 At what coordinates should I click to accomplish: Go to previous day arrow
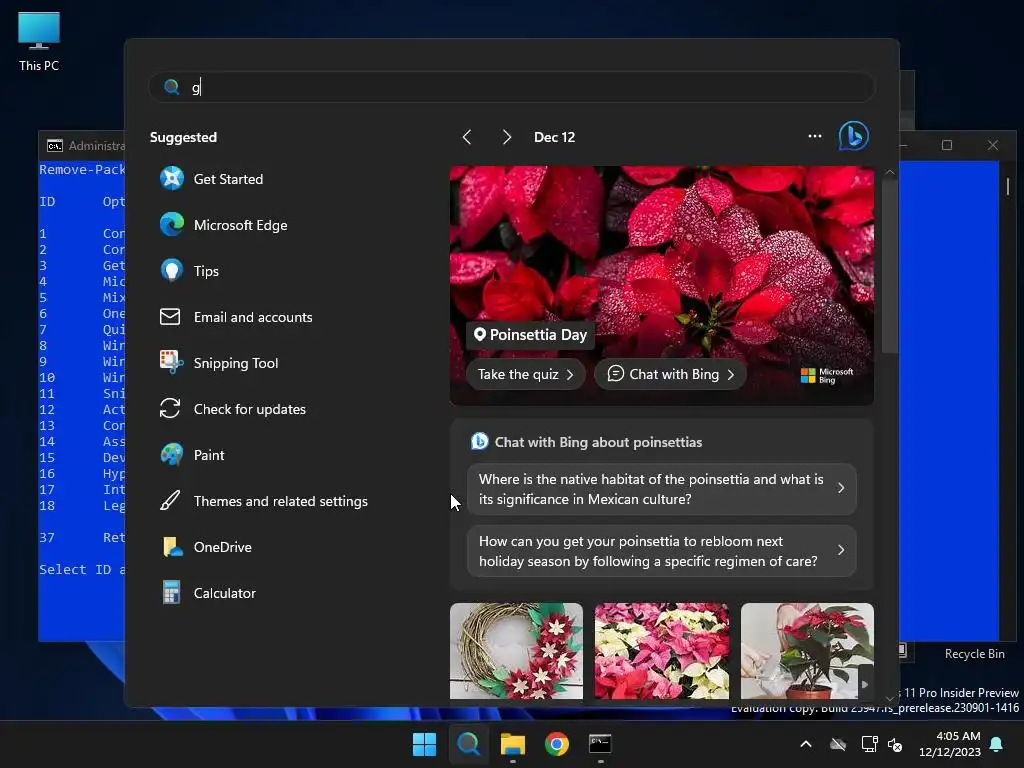pyautogui.click(x=467, y=137)
